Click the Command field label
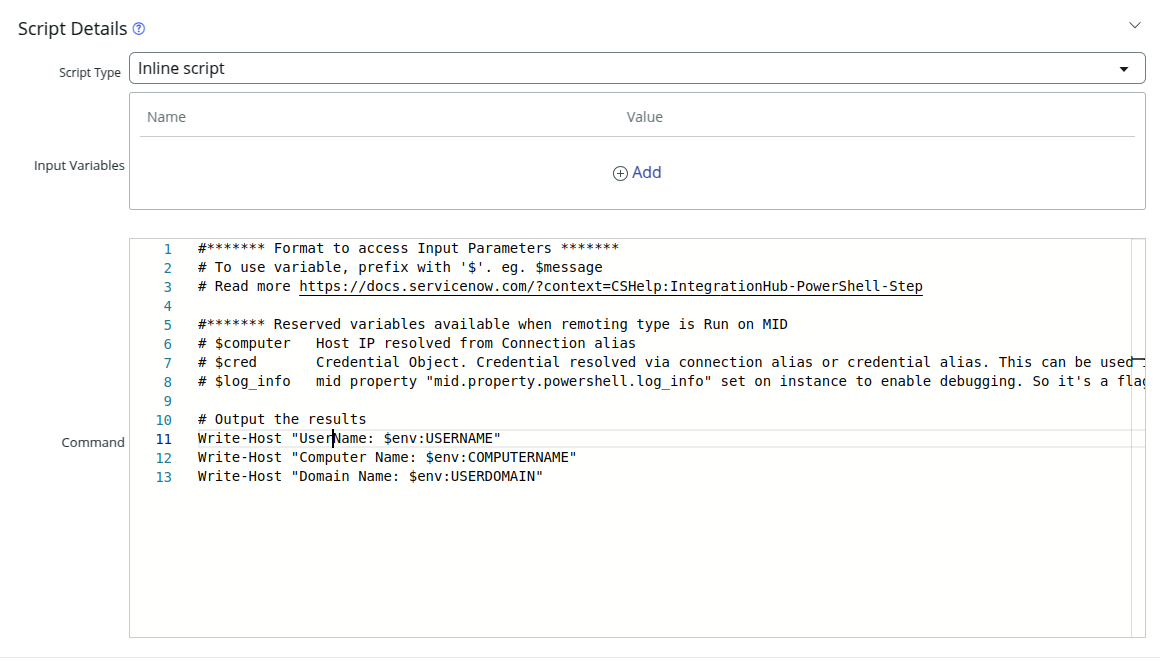Screen dimensions: 1160x661 click(x=93, y=442)
